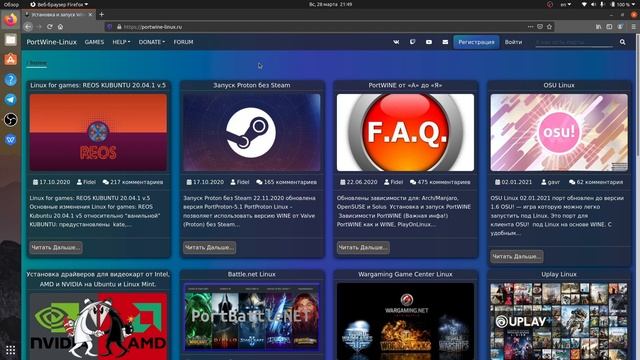The height and width of the screenshot is (360, 640).
Task: Click Читать Дальше under REOS Kubuntu article
Action: click(56, 247)
